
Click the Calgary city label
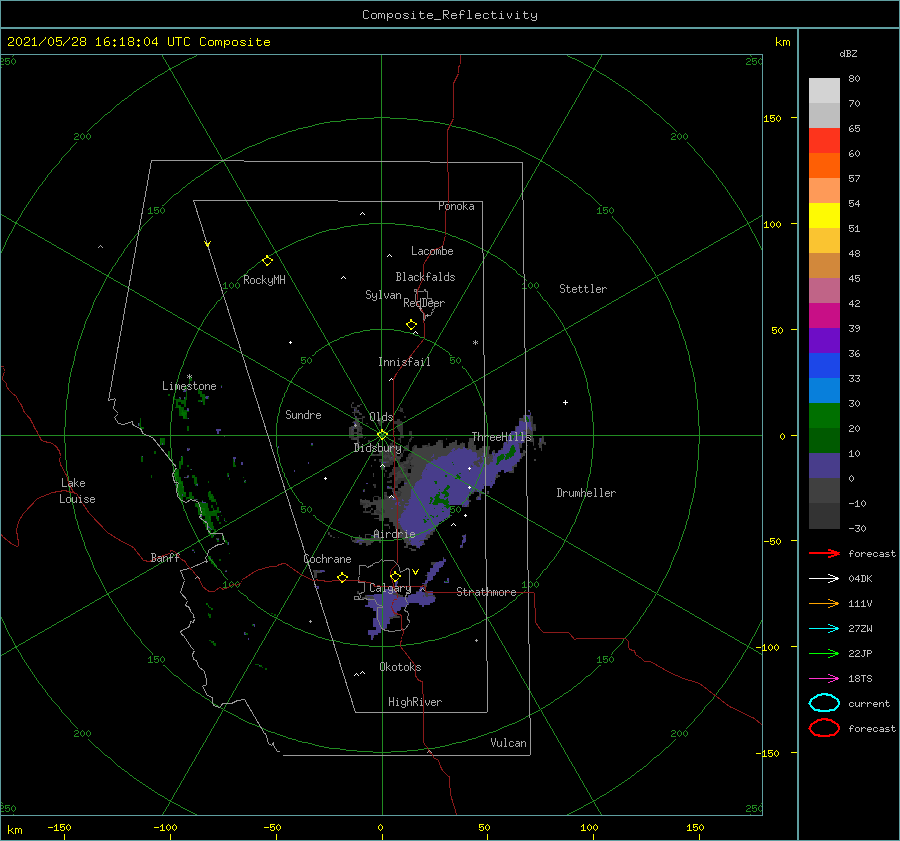coord(390,588)
